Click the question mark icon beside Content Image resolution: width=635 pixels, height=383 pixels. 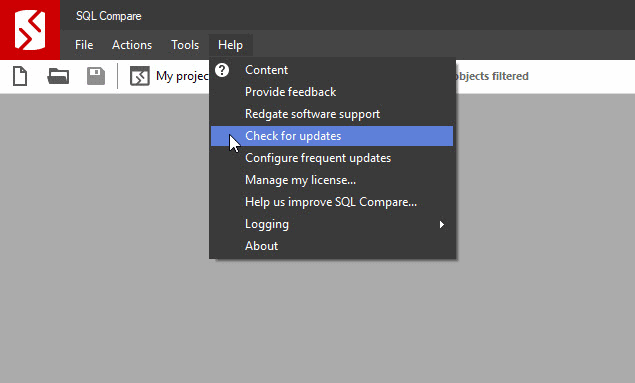coord(222,70)
